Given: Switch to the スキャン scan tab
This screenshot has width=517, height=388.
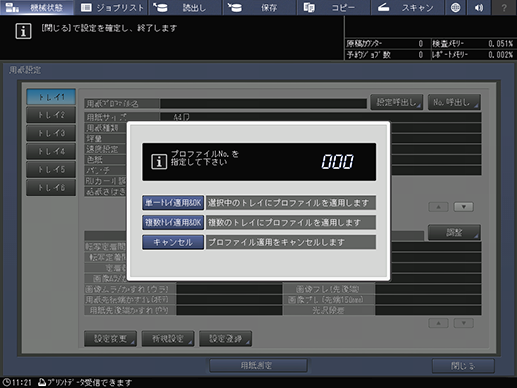Looking at the screenshot, I should click(407, 7).
